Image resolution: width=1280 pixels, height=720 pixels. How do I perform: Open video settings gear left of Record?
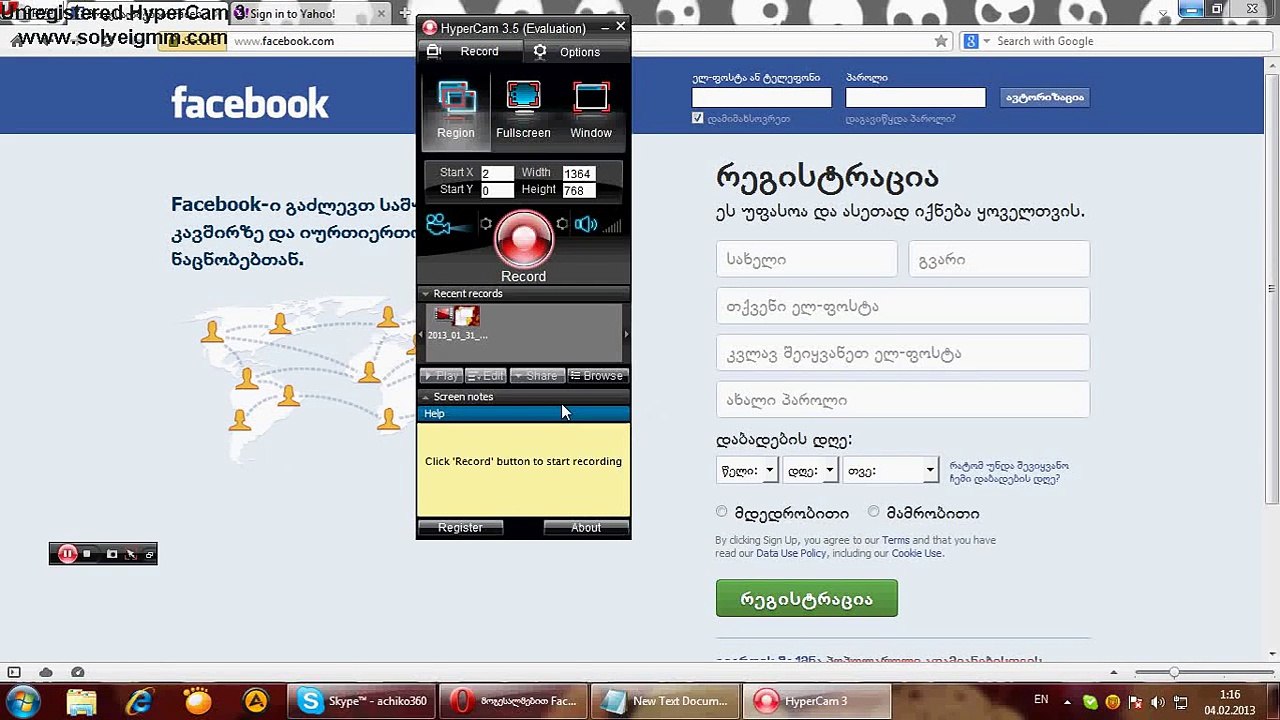[486, 224]
